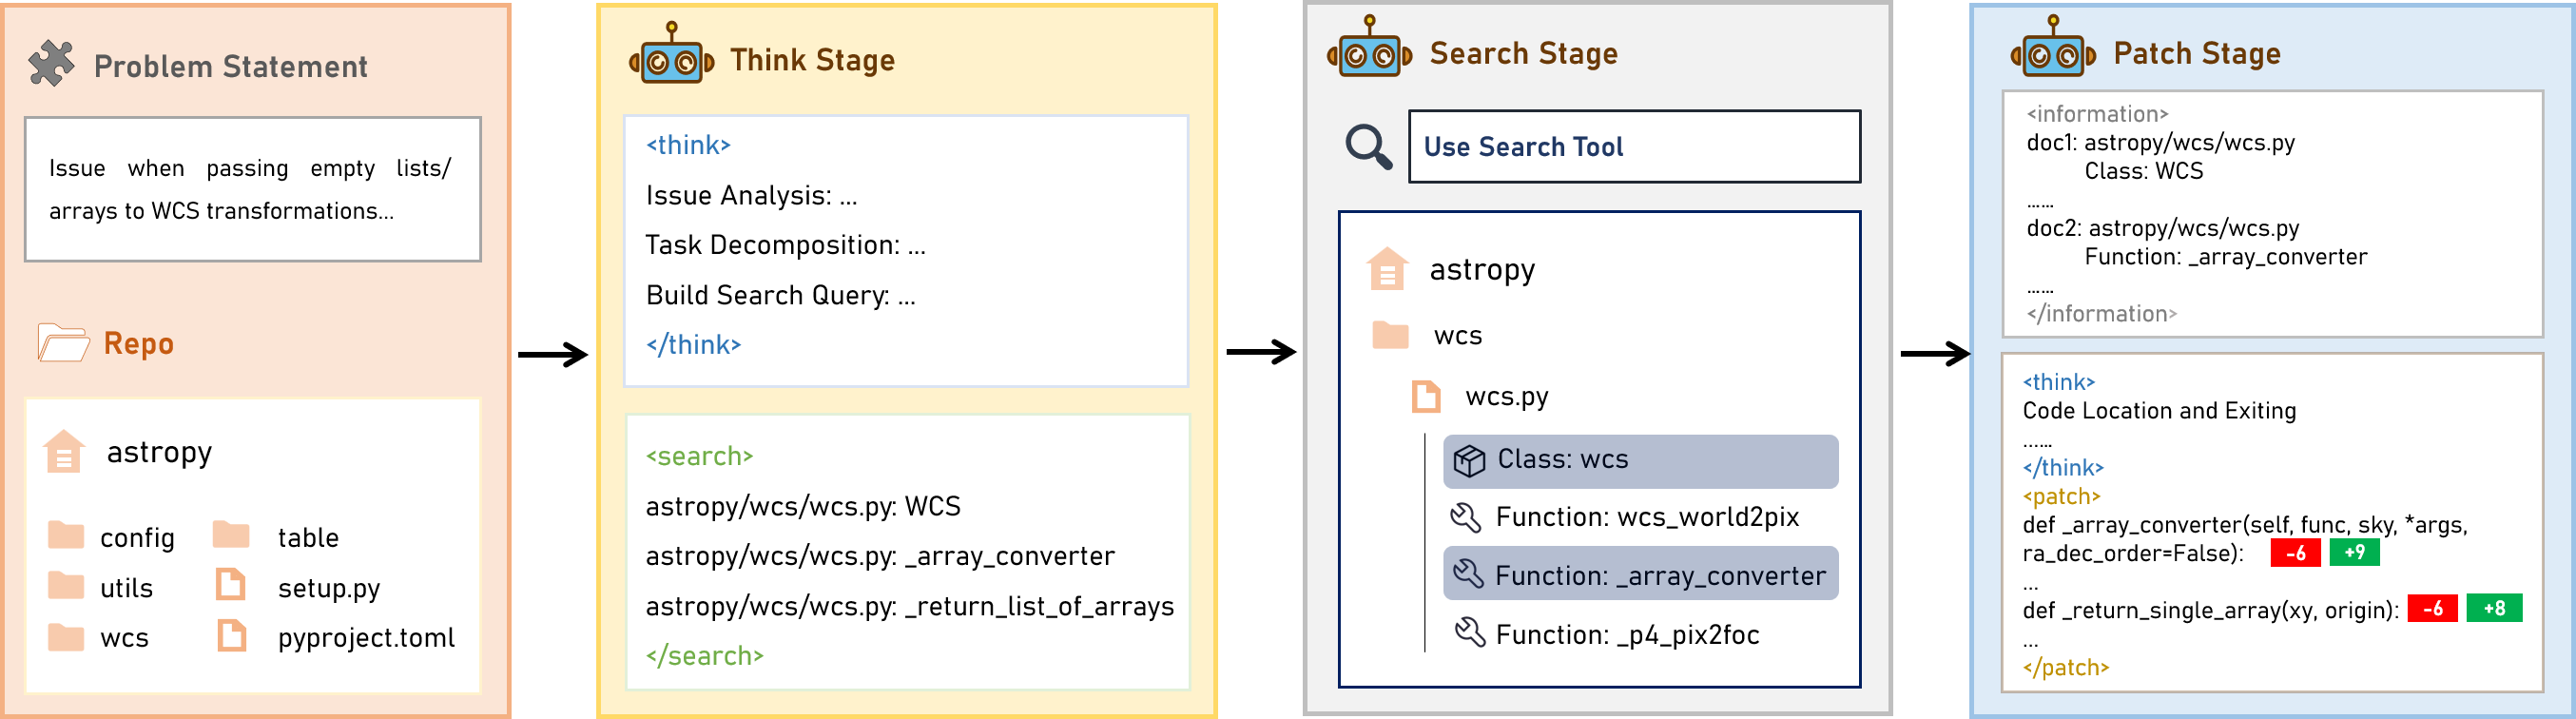Select the wcs folder icon in Repo panel
Image resolution: width=2576 pixels, height=719 pixels.
[x=66, y=636]
